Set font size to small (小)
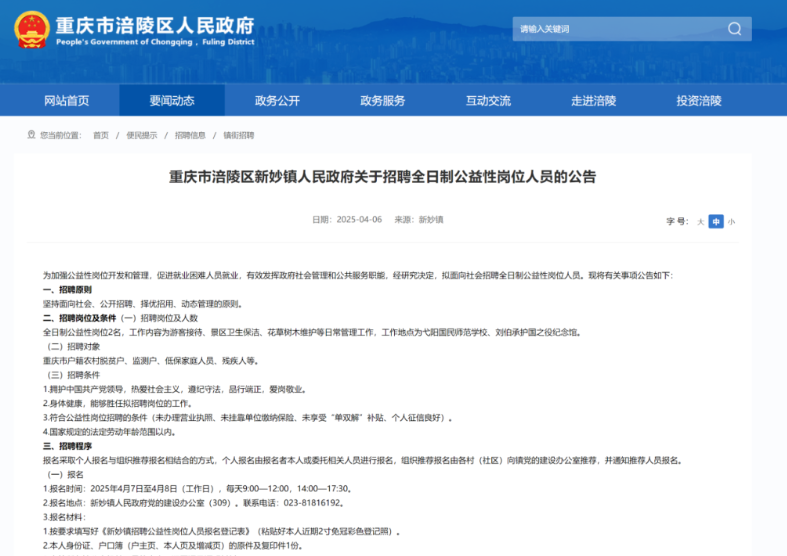 pyautogui.click(x=731, y=221)
